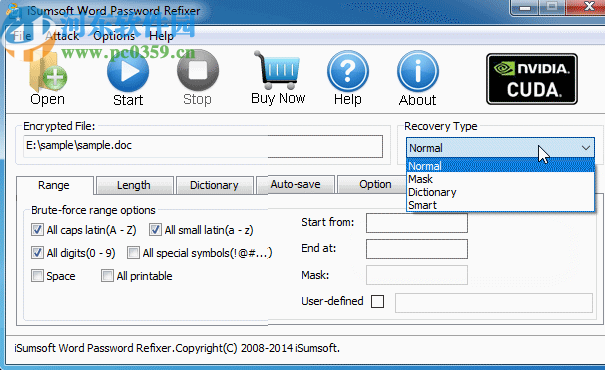The height and width of the screenshot is (370, 605).
Task: Switch to the Length tab
Action: click(x=134, y=185)
